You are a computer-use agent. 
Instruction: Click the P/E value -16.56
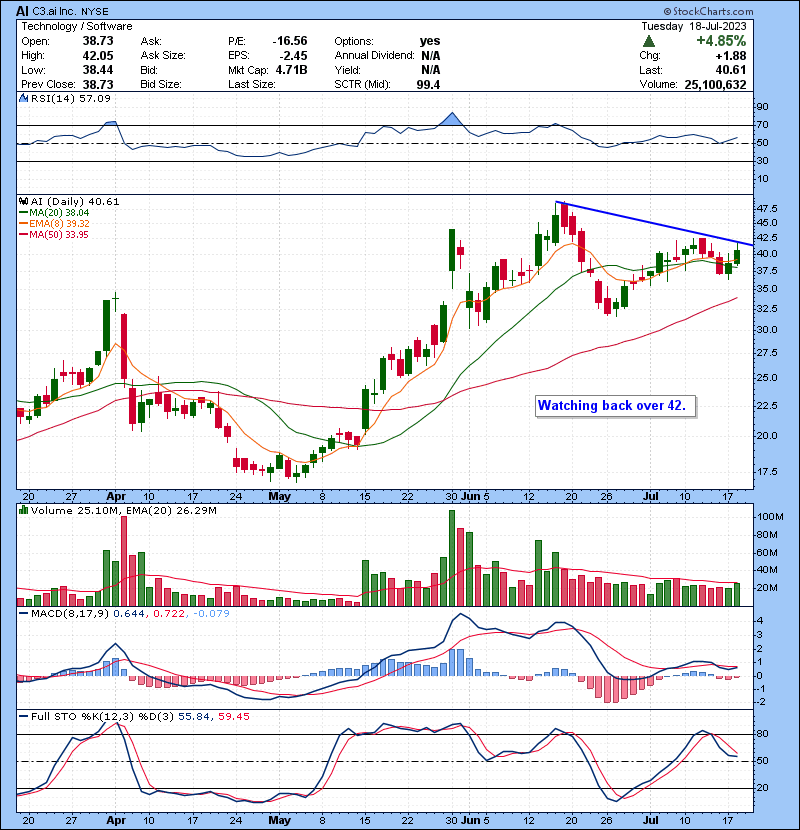point(290,41)
